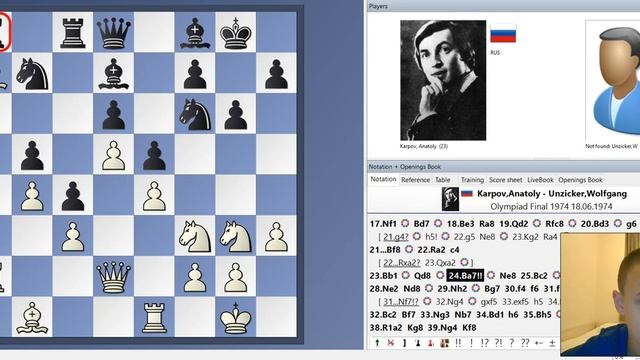Click the white king on g1
640x360 pixels.
[x=236, y=318]
